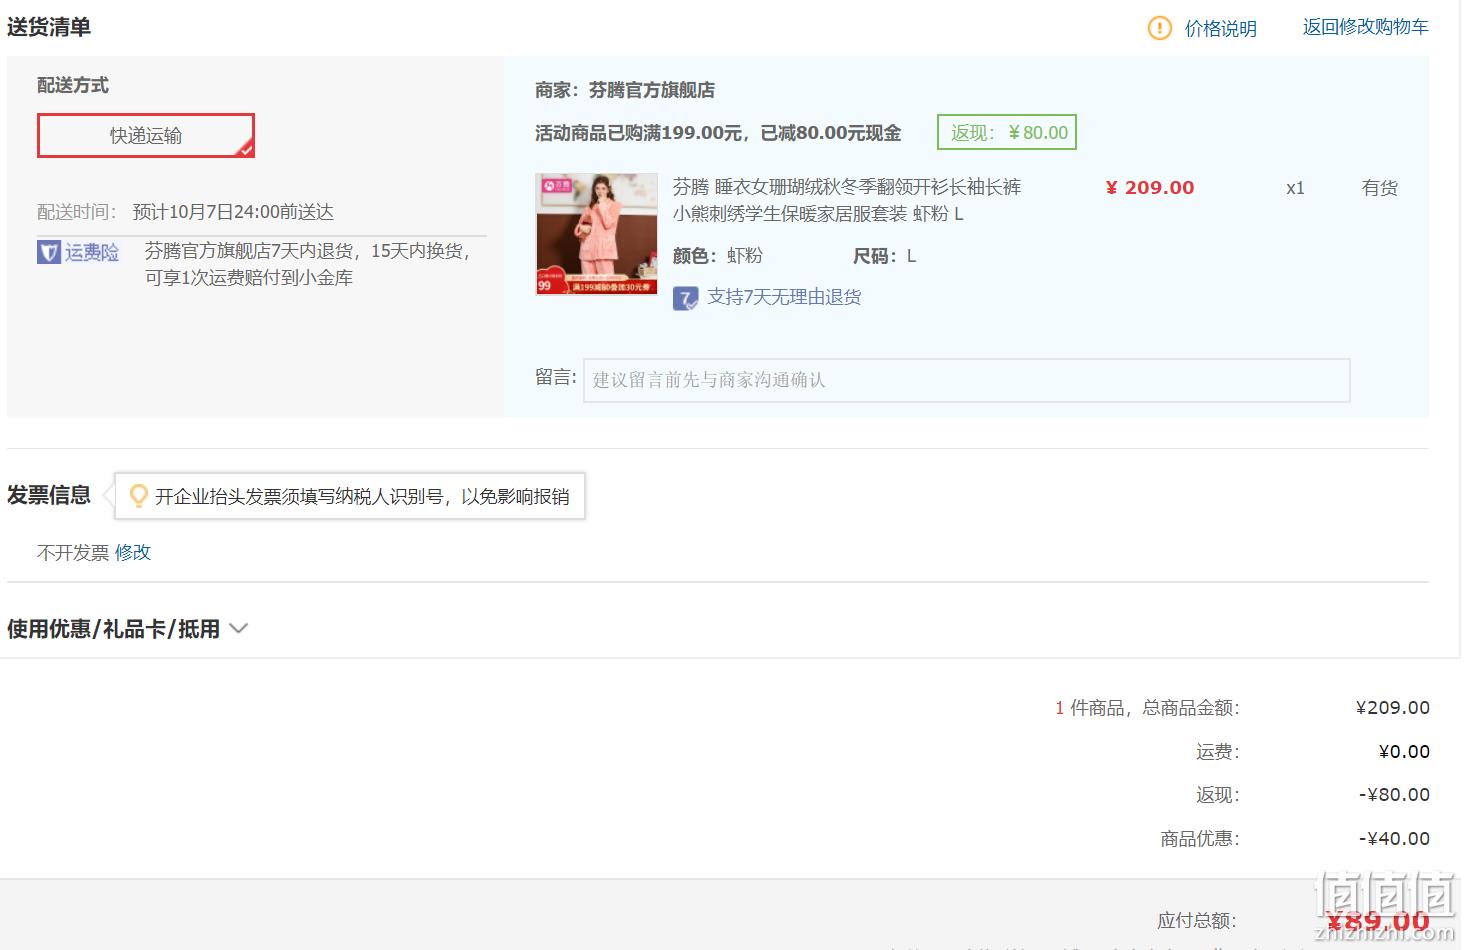Click merchant name 芬腾官方旗舰店
This screenshot has height=950, width=1464.
click(652, 90)
